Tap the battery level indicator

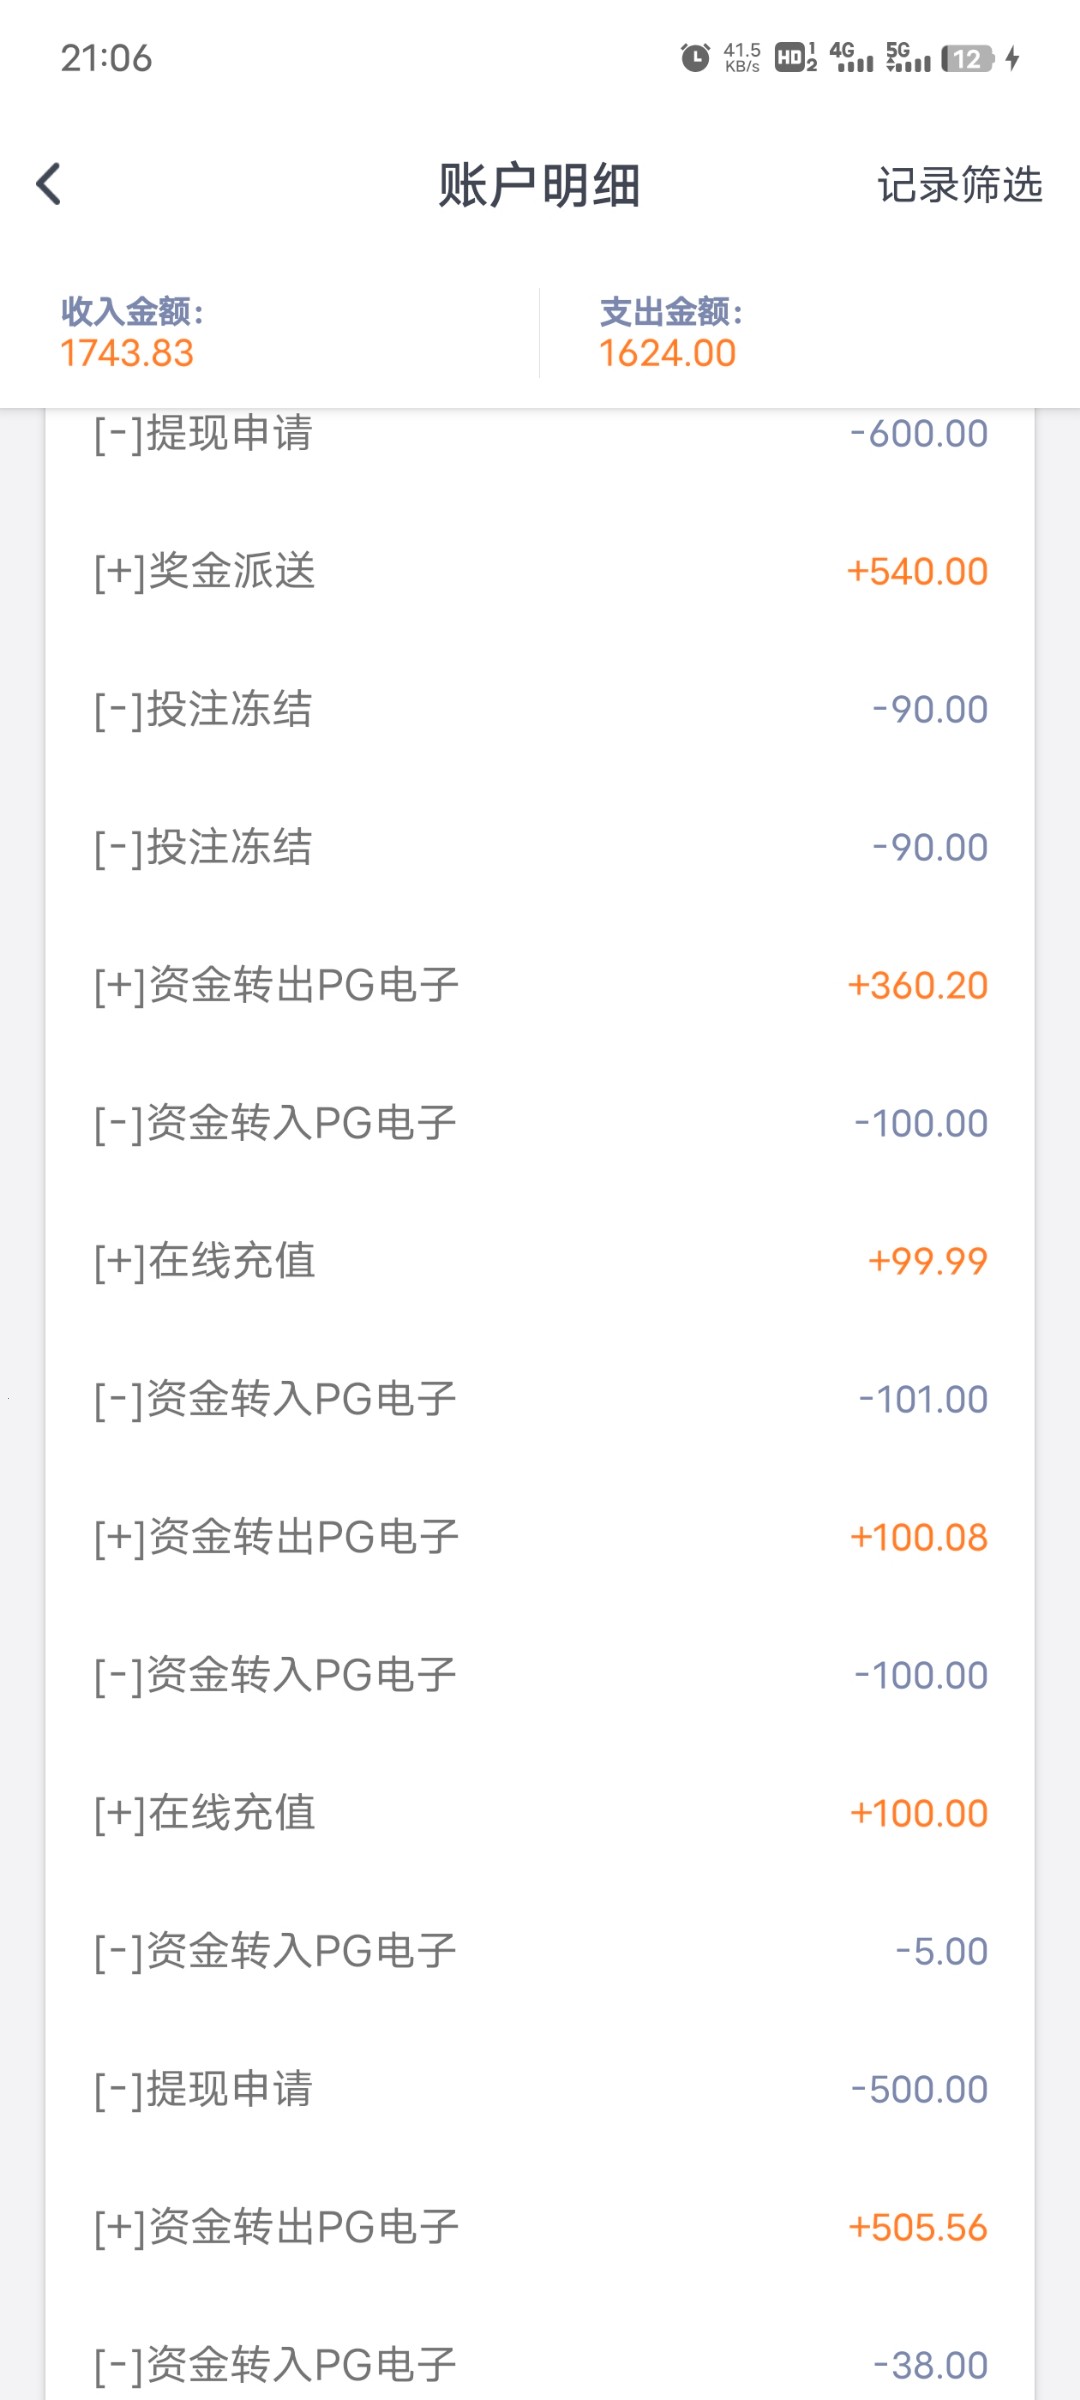pyautogui.click(x=967, y=59)
